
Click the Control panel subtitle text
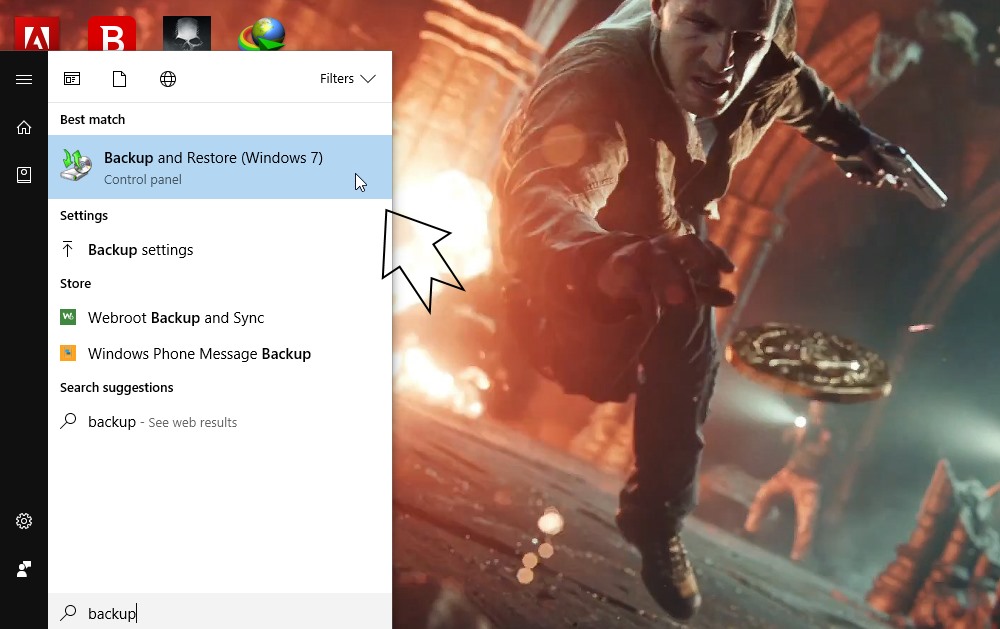pos(143,180)
